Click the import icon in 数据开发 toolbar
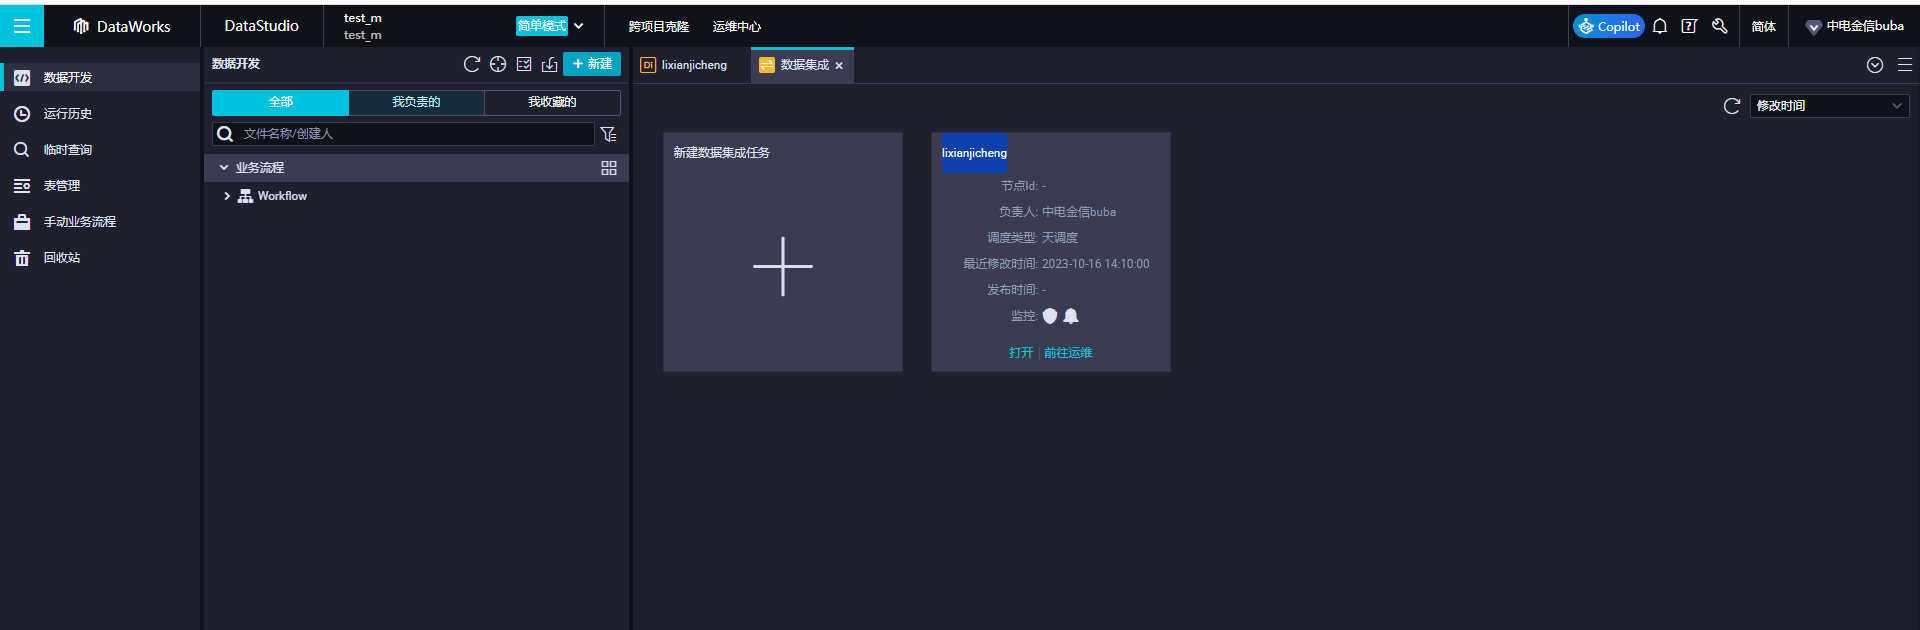 pos(550,64)
